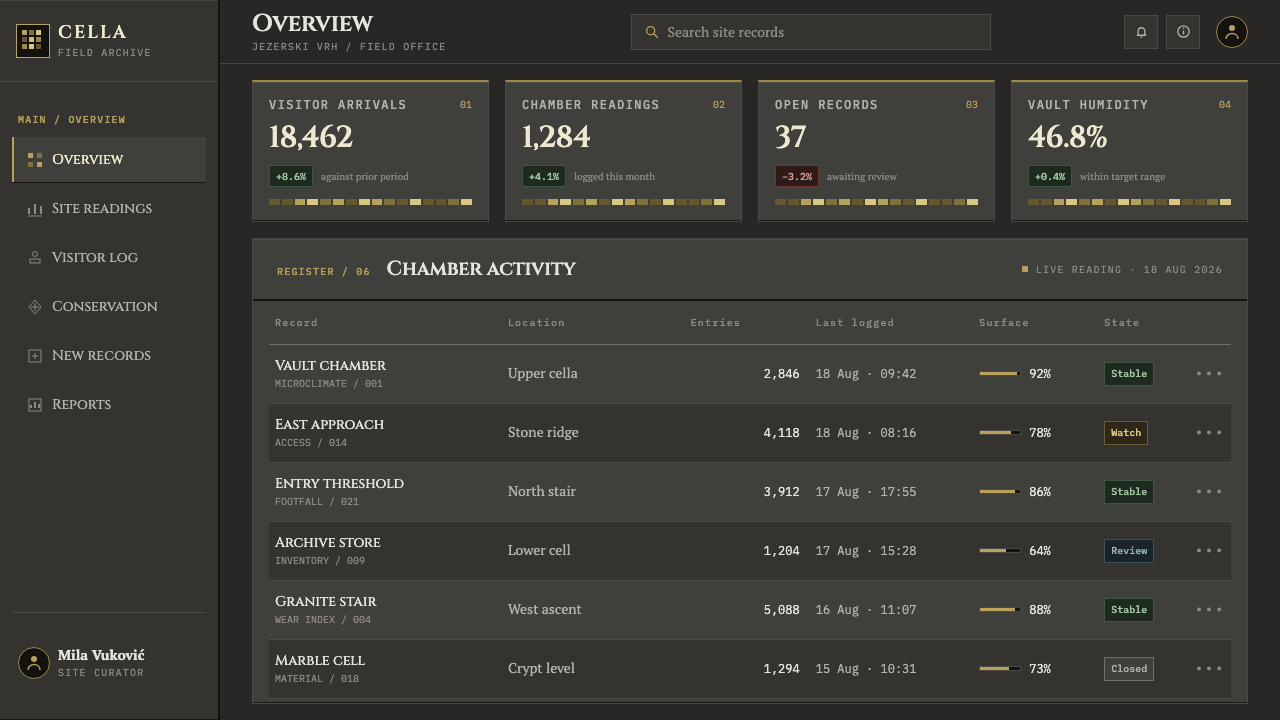Open the Entry threshold row's more options
This screenshot has width=1280, height=720.
tap(1209, 492)
